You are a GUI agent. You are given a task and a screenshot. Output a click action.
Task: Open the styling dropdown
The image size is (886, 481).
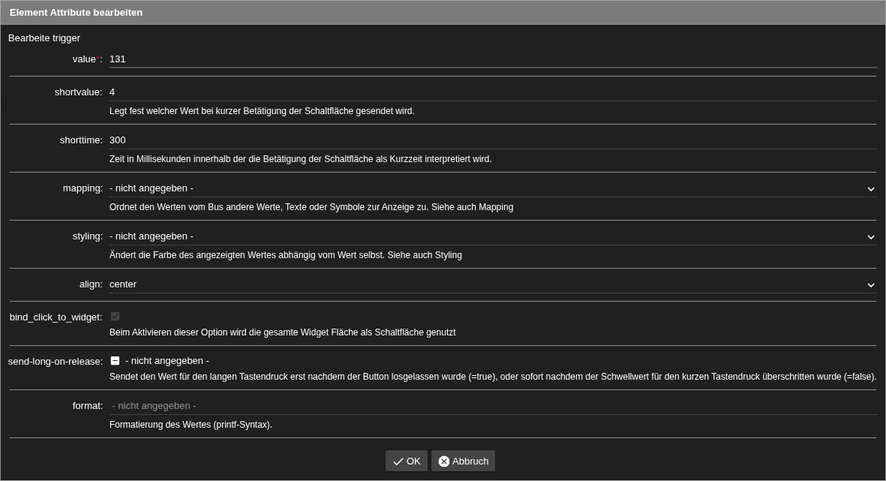click(x=493, y=236)
